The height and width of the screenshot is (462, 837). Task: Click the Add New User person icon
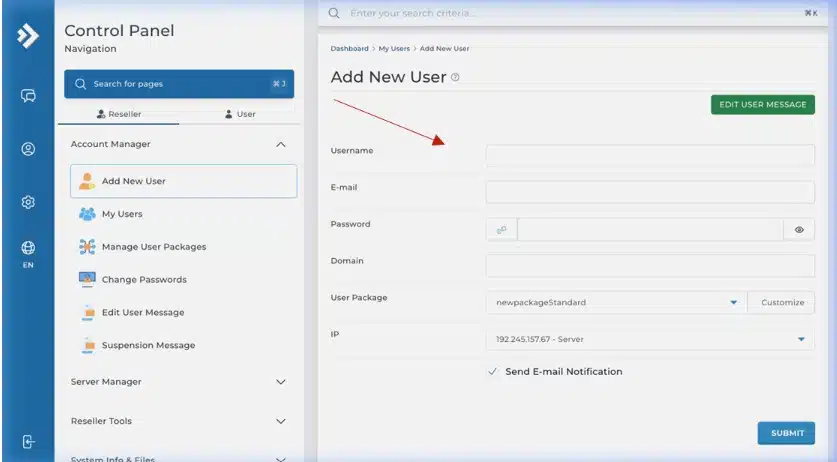87,181
